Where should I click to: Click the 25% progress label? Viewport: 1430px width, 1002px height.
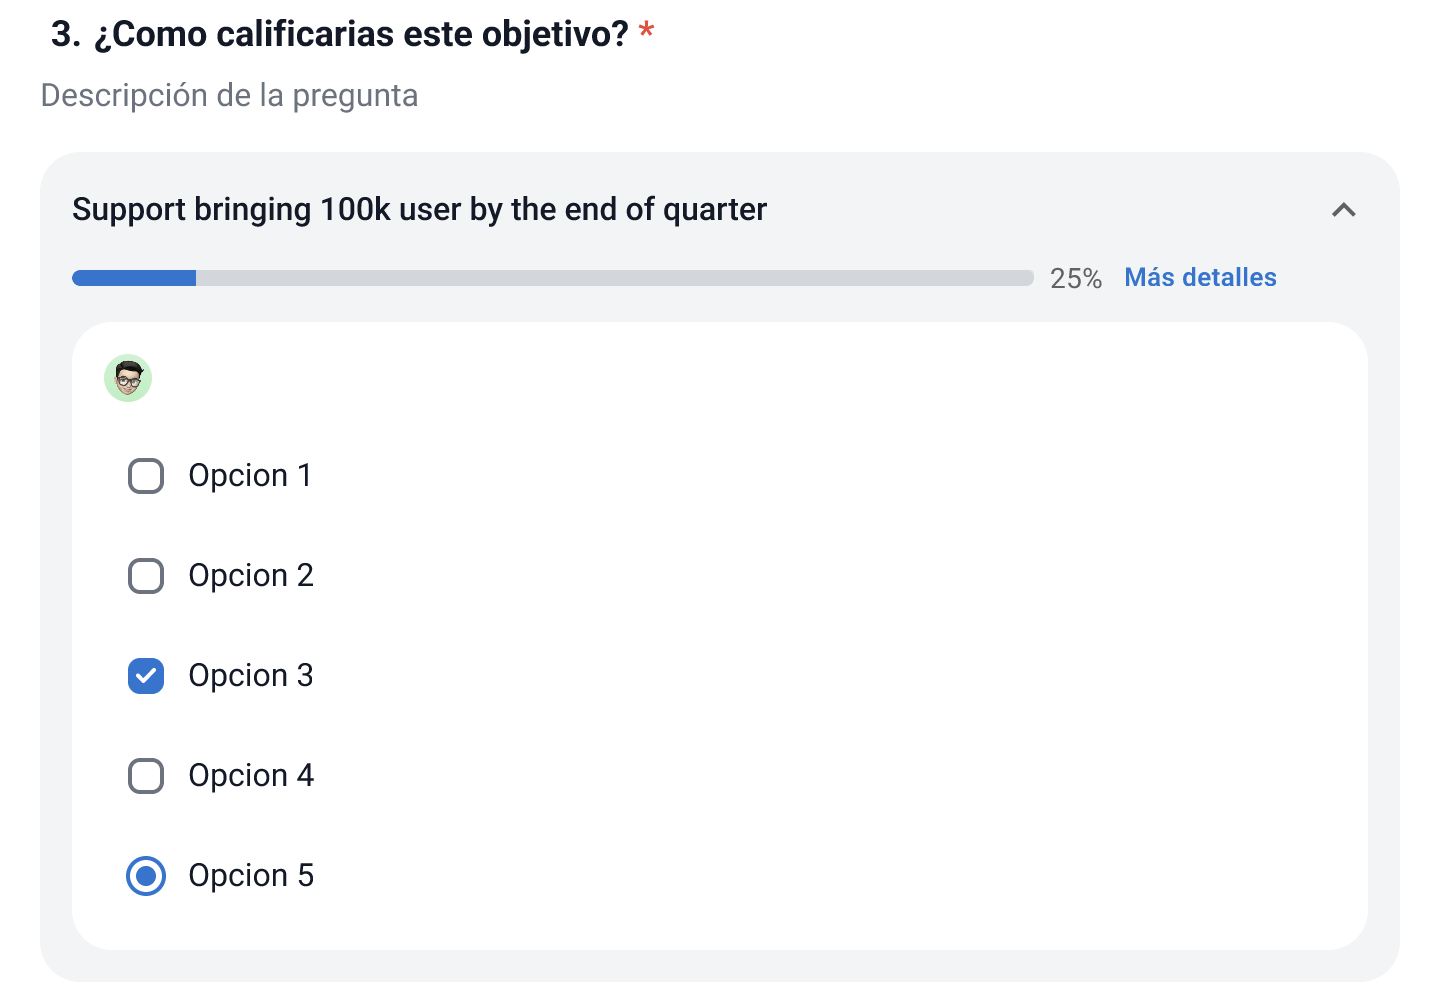click(x=1076, y=278)
